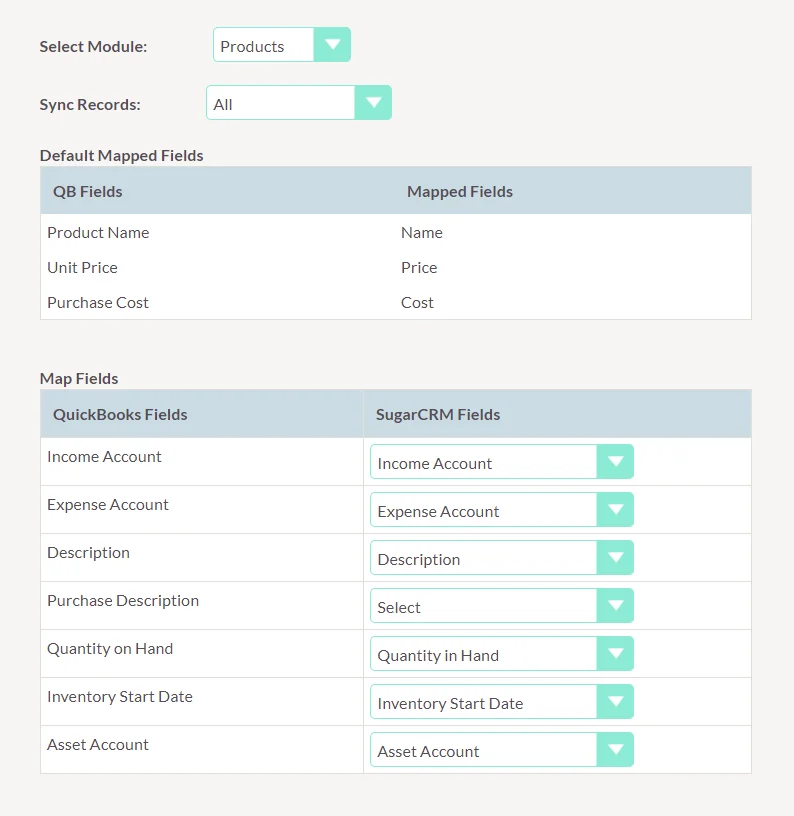
Task: Open the unmapped "Select" dropdown for Purchase Description
Action: (x=501, y=606)
